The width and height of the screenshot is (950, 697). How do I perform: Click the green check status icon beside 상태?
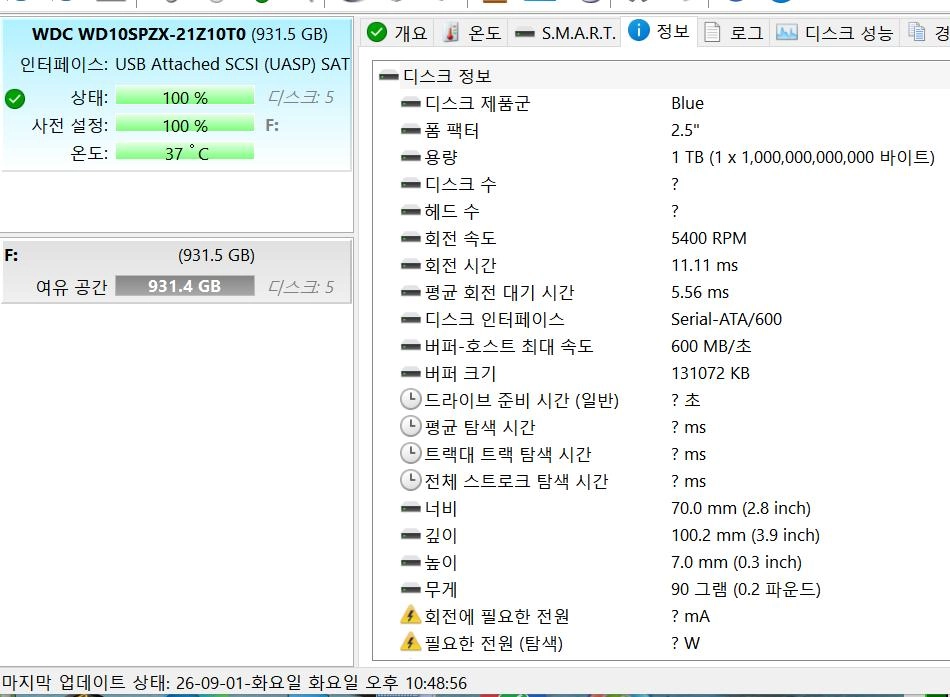(15, 98)
